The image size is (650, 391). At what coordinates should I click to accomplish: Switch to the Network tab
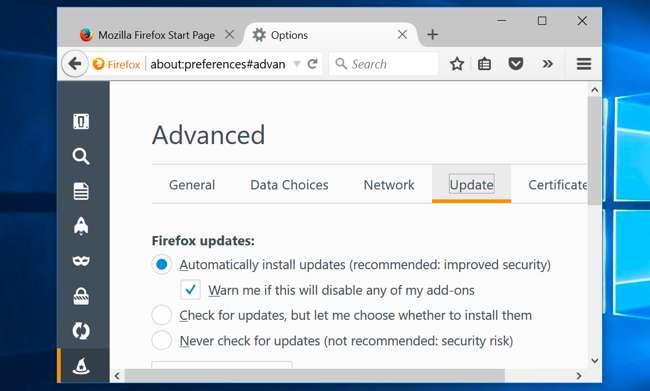point(389,185)
